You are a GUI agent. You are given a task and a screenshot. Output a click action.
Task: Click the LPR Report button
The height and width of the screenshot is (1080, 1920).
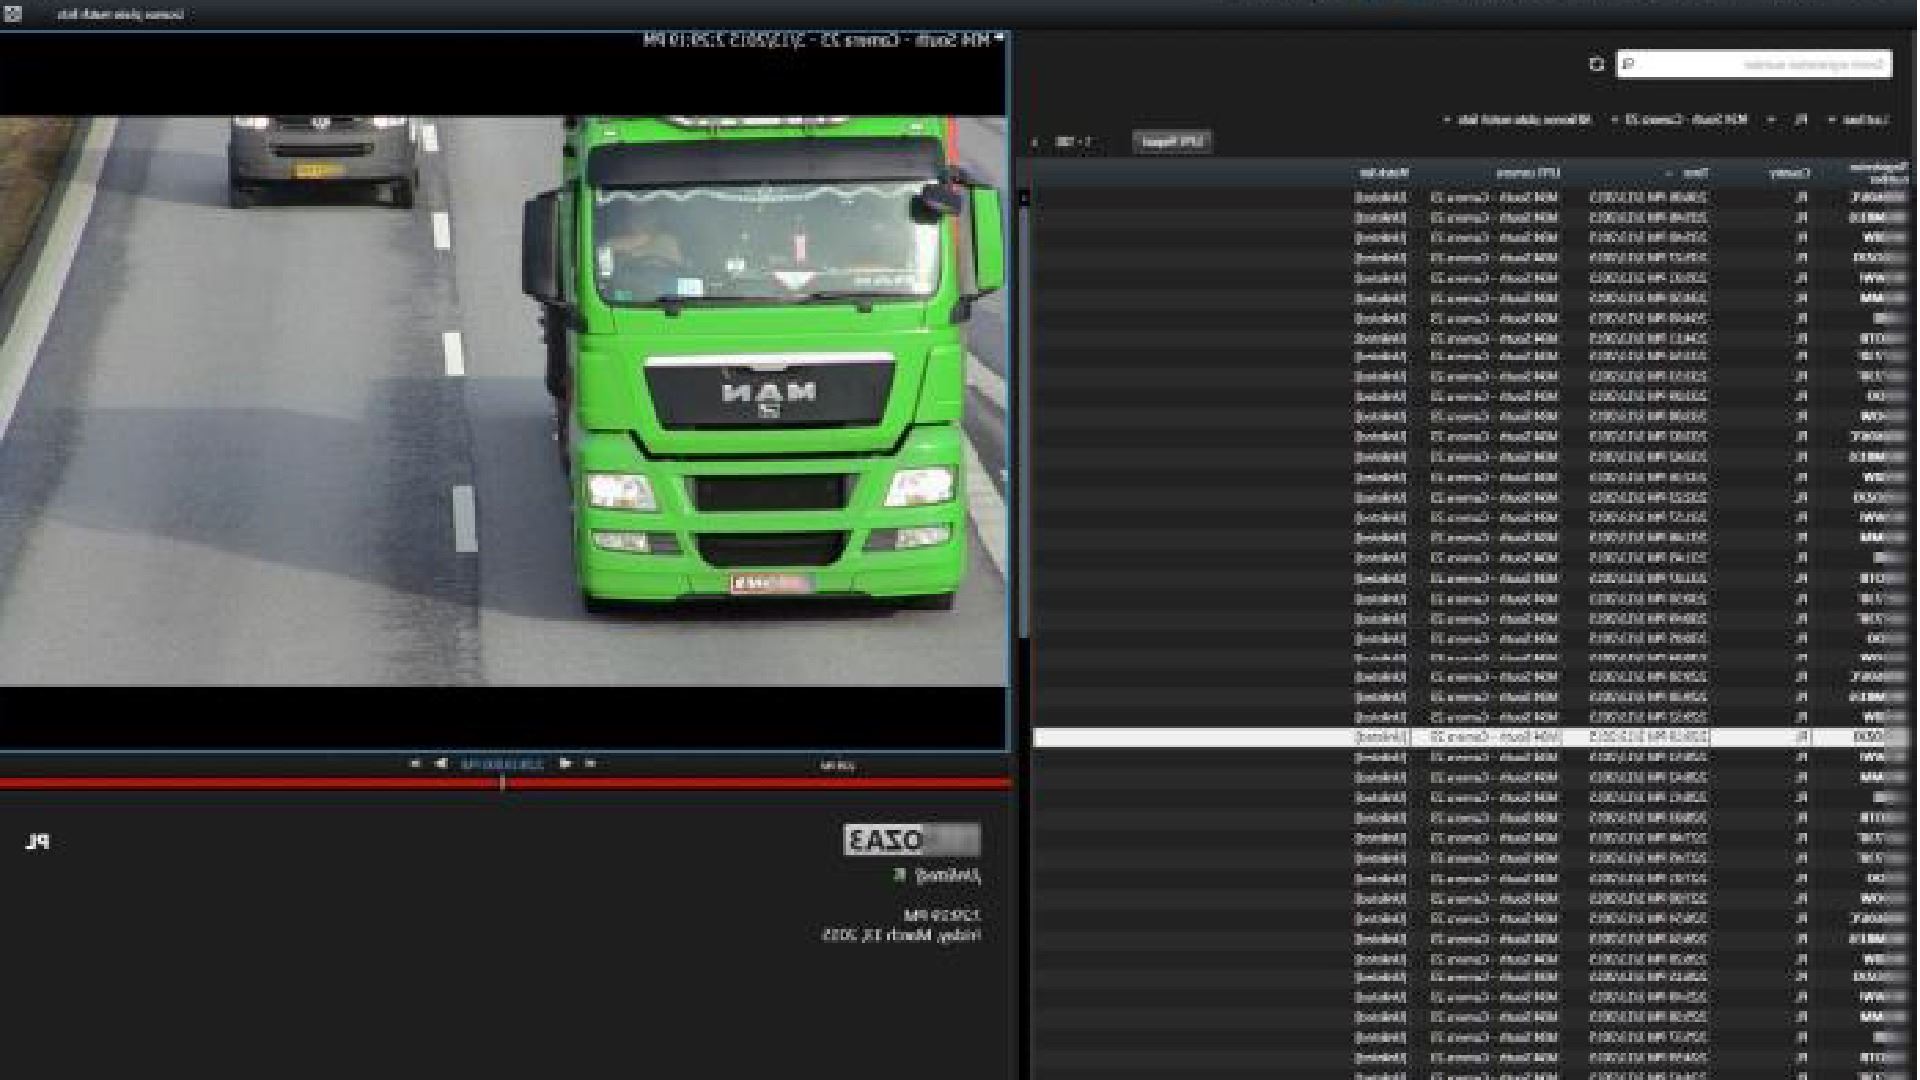(x=1171, y=142)
